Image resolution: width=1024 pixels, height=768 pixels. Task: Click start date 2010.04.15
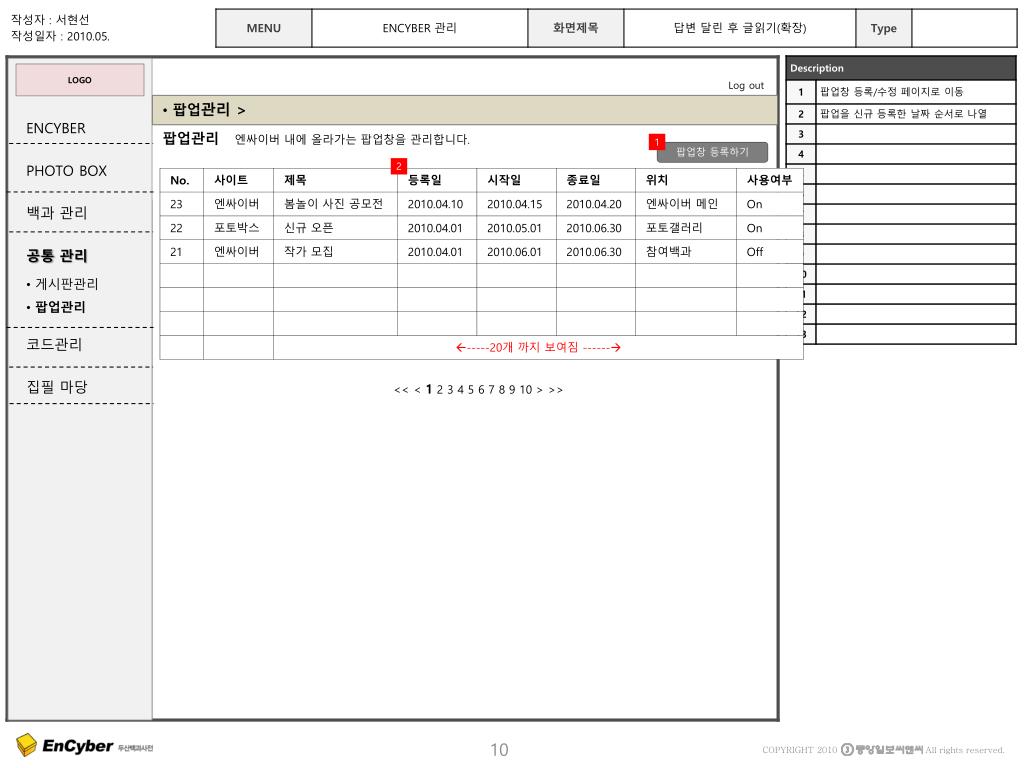(515, 204)
